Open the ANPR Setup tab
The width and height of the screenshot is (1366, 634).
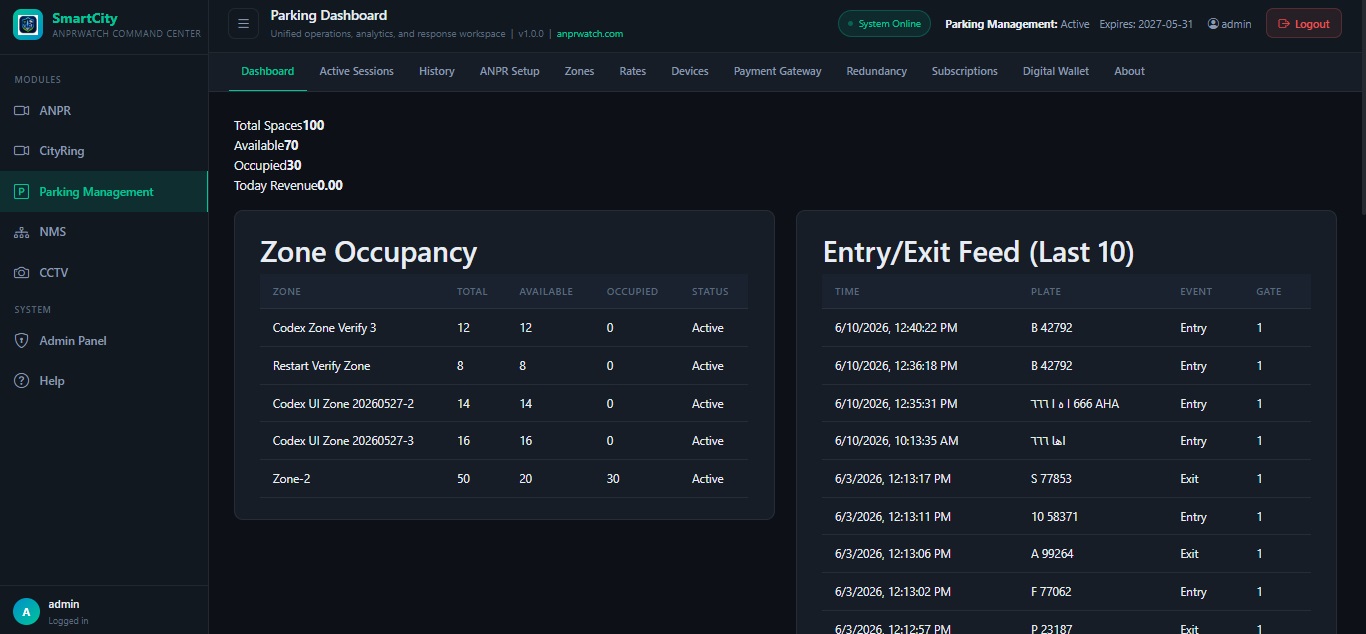tap(510, 71)
